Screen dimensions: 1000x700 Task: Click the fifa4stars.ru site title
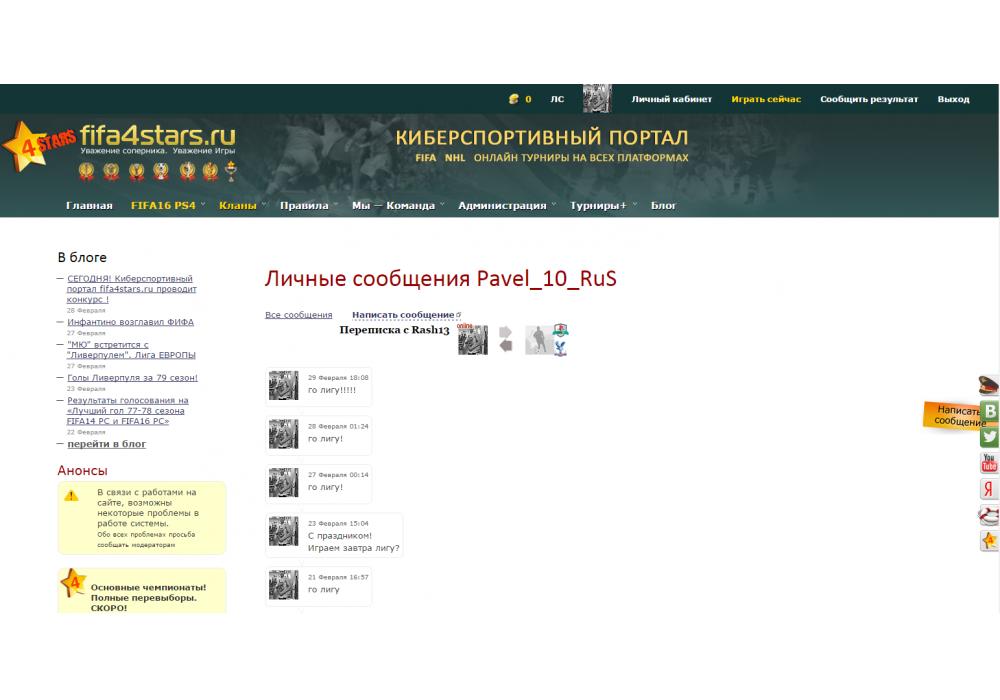click(158, 135)
